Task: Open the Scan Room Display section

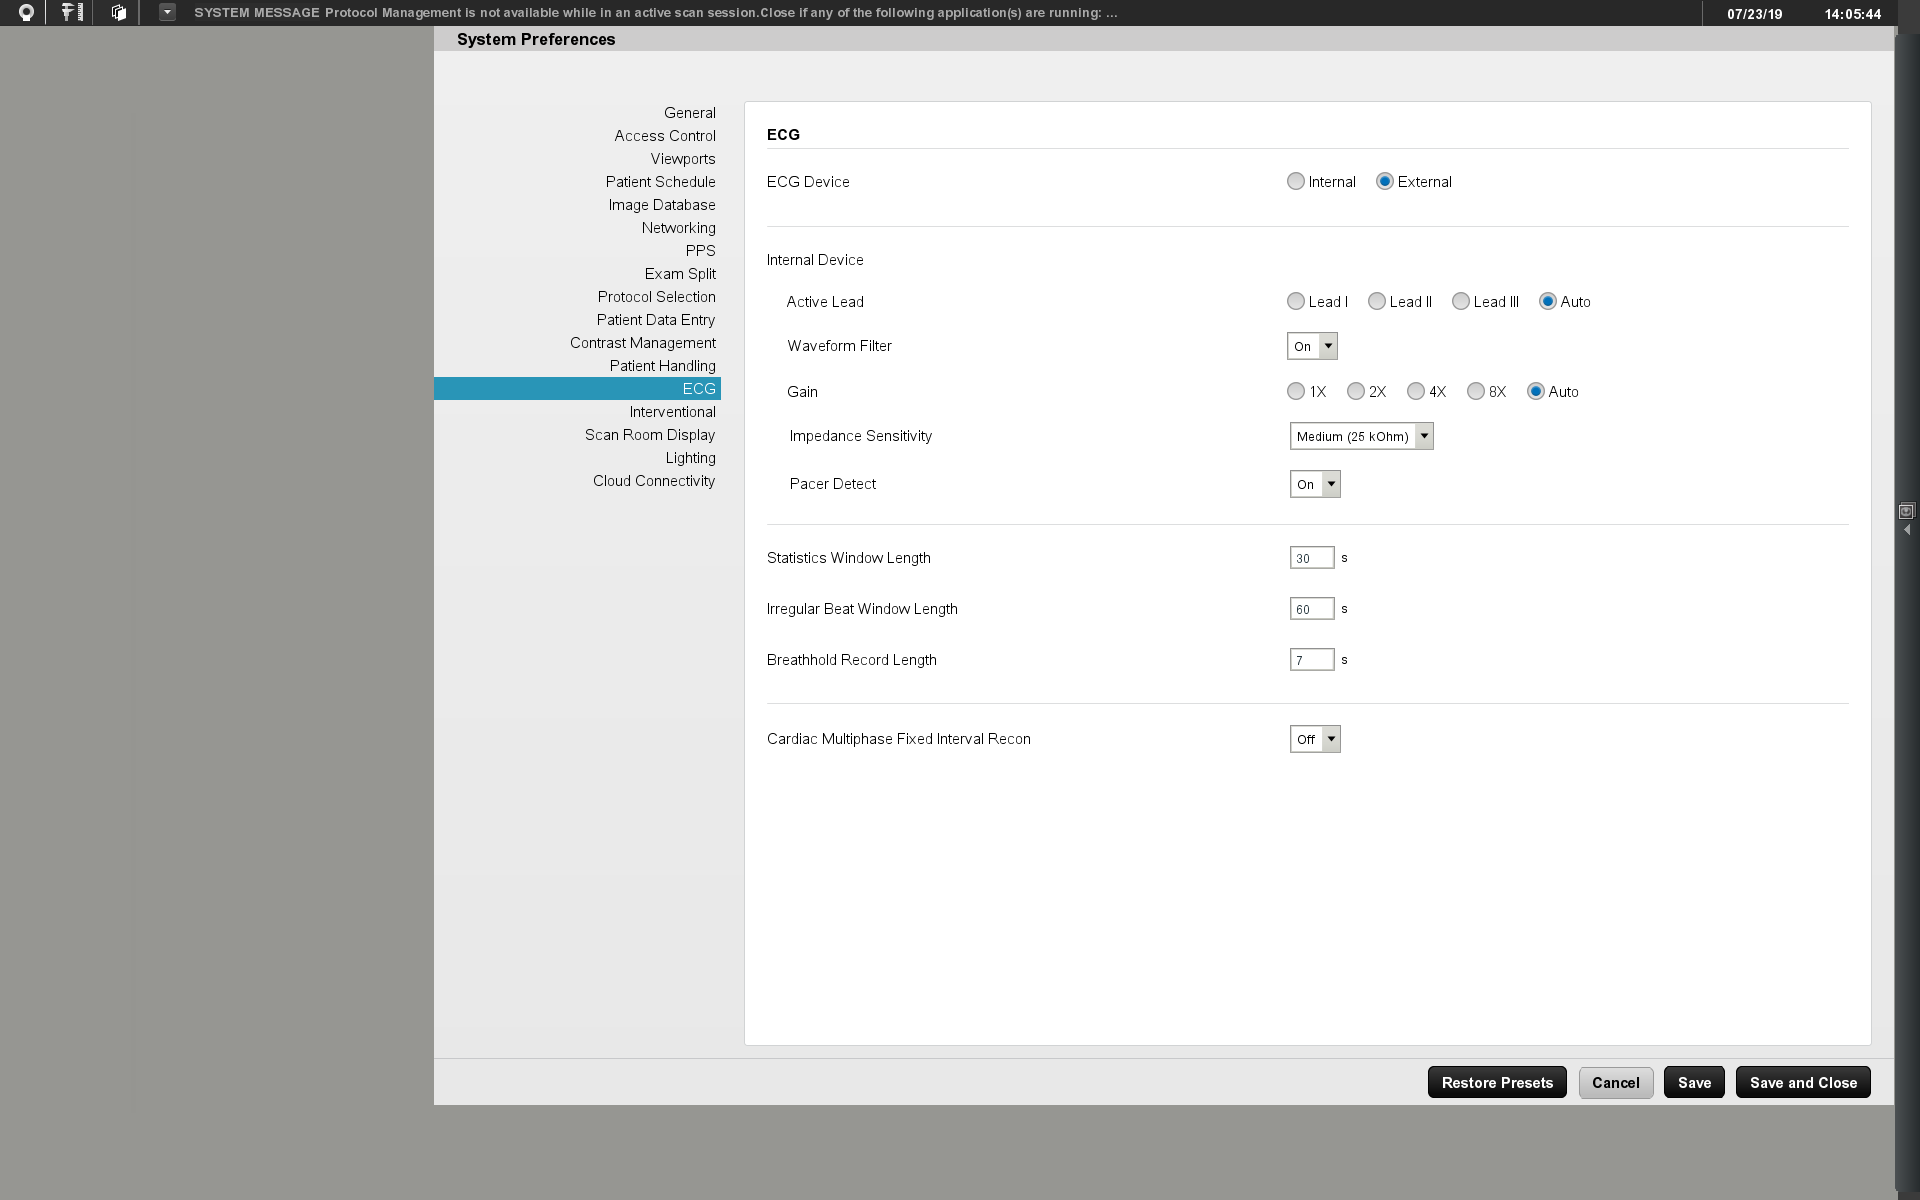Action: click(650, 435)
